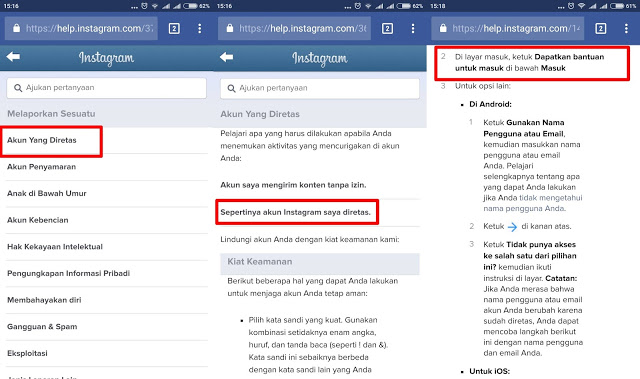Expand 'Sepertinya akun Instagram saya diretas.'
This screenshot has width=640, height=379.
click(x=296, y=212)
